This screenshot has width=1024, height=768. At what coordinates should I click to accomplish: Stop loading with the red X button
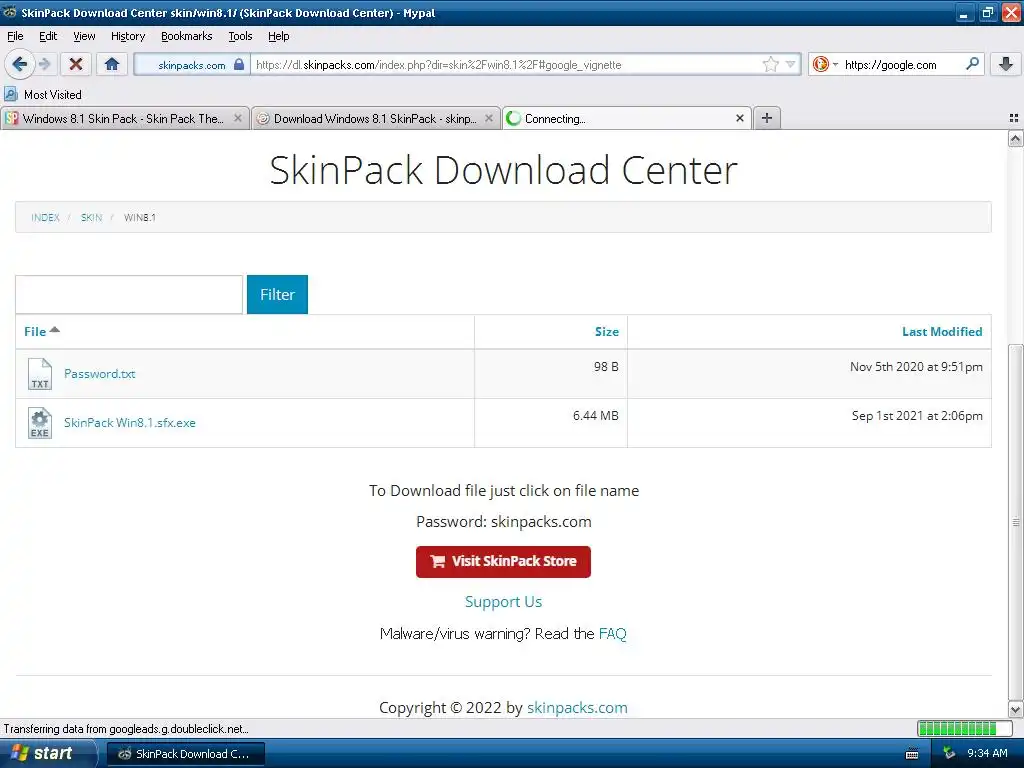(76, 64)
